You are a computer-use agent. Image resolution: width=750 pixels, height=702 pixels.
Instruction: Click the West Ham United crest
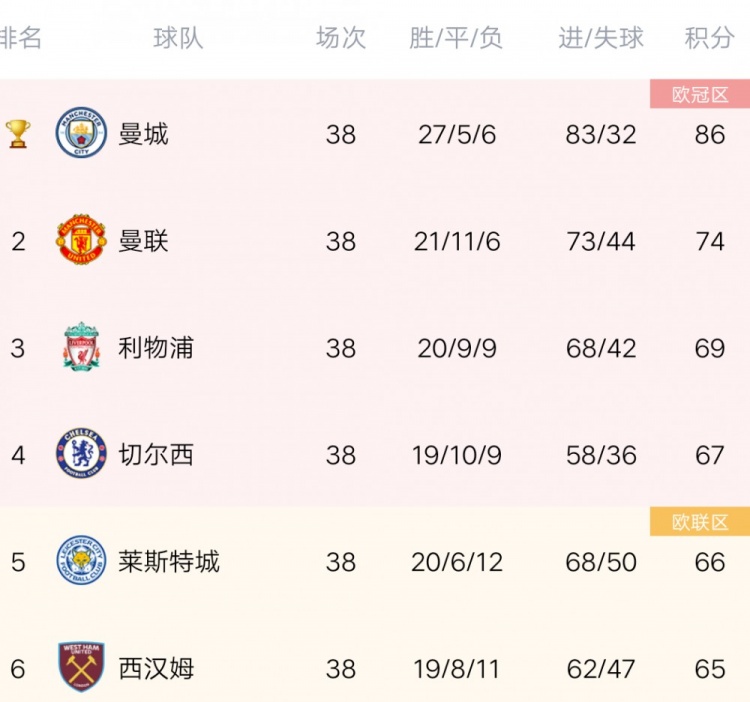pyautogui.click(x=81, y=667)
